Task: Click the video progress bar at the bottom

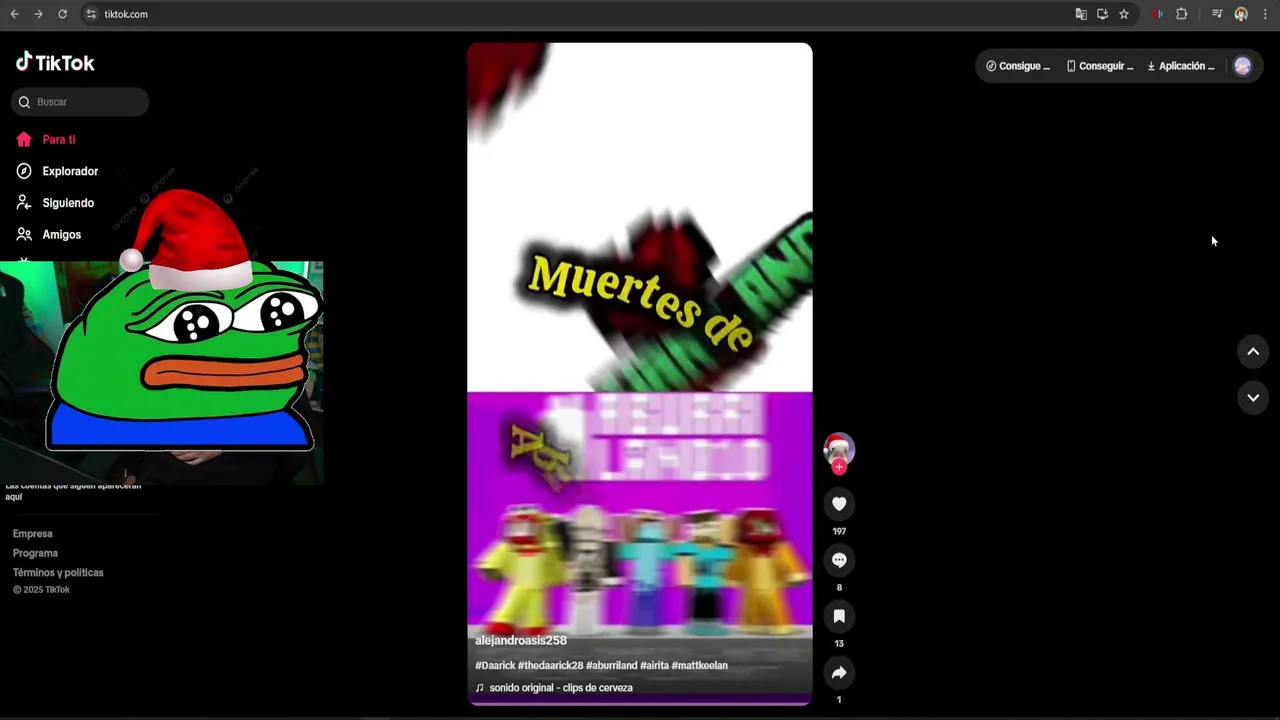Action: pos(640,703)
